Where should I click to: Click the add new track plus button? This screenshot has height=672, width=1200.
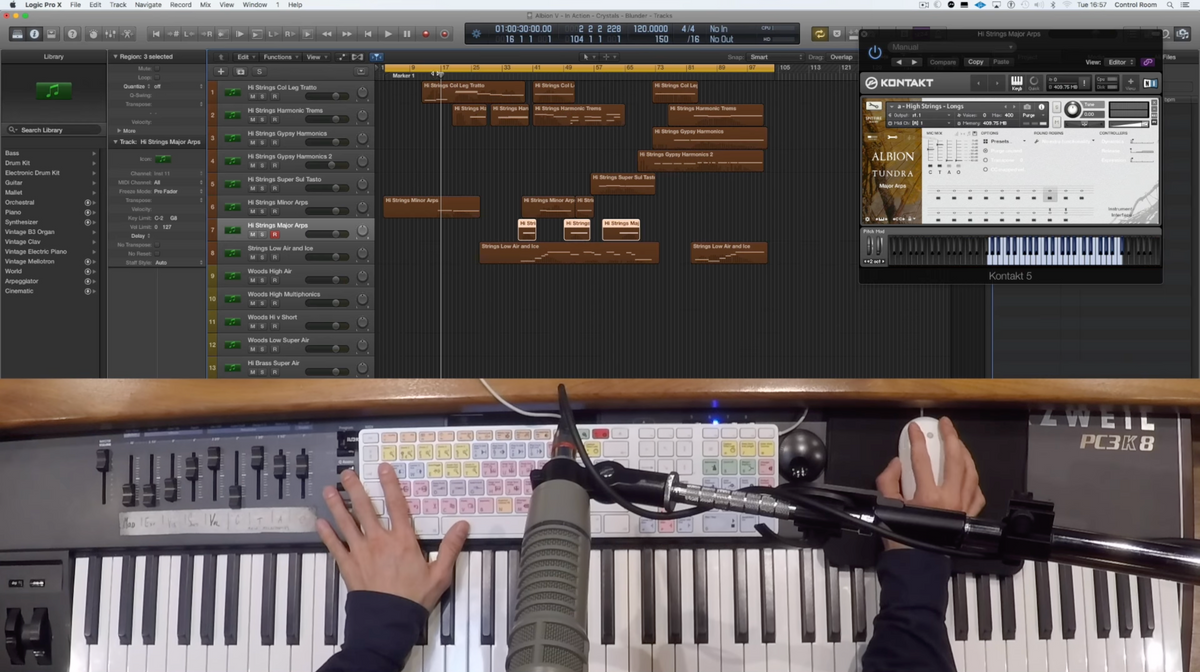[221, 72]
